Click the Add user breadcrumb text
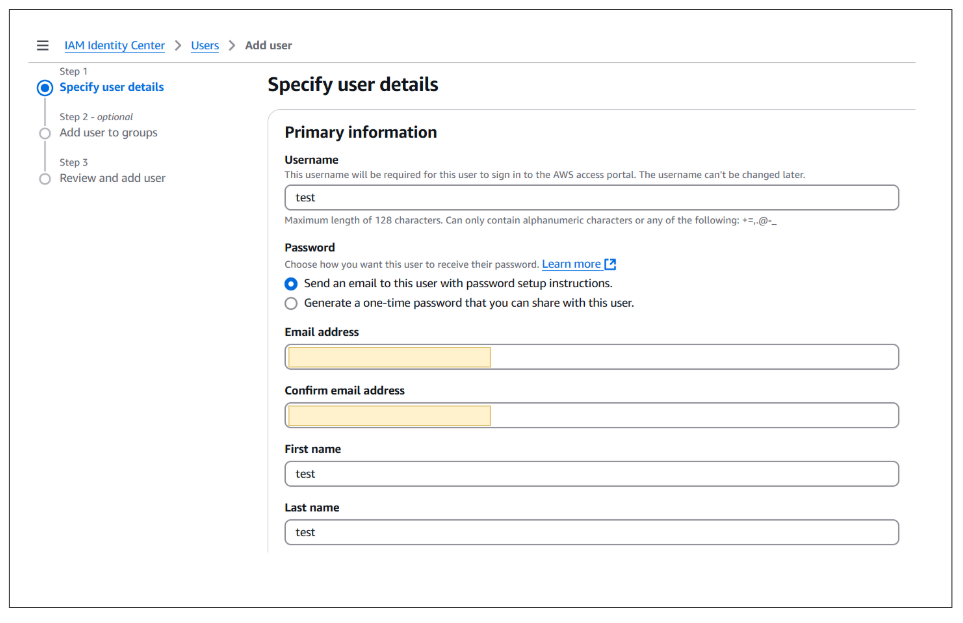 coord(268,46)
